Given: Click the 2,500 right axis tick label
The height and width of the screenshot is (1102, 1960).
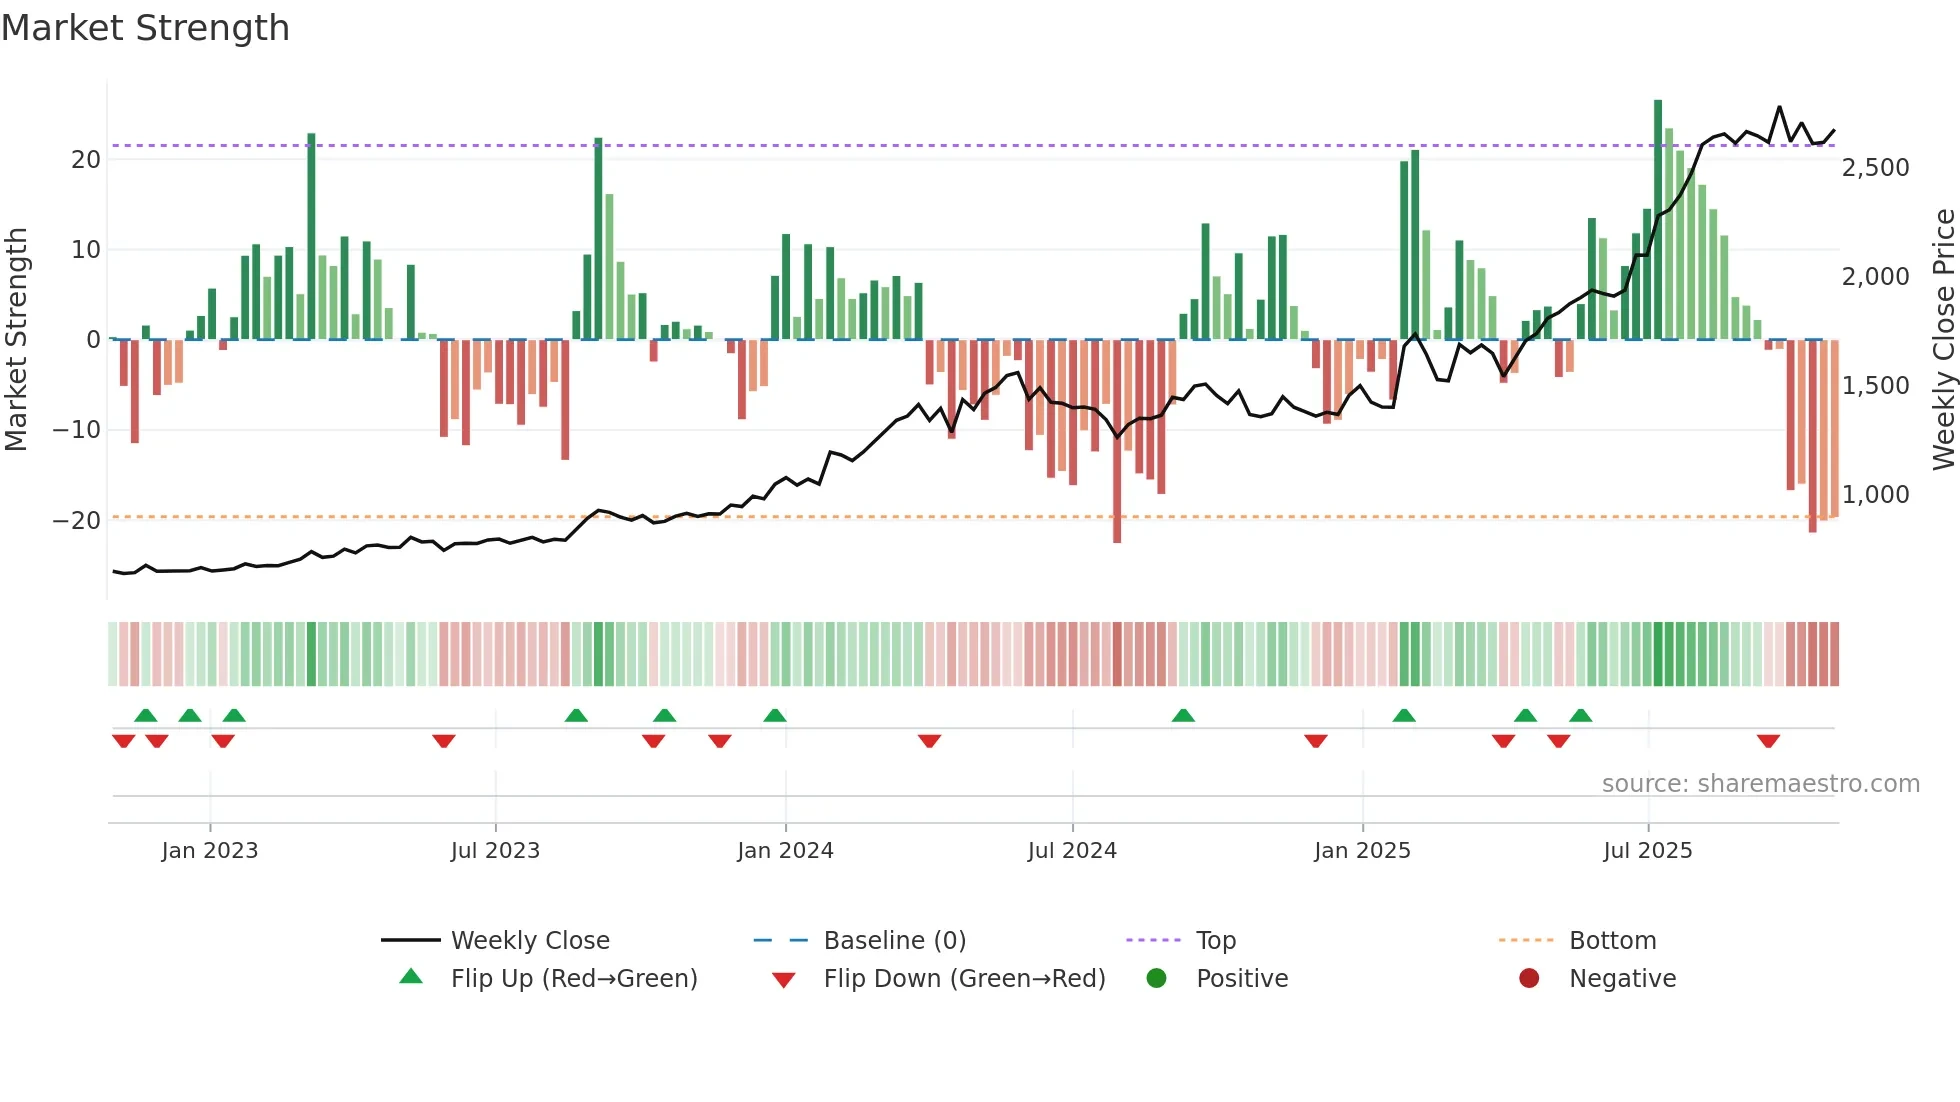Looking at the screenshot, I should (x=1875, y=168).
